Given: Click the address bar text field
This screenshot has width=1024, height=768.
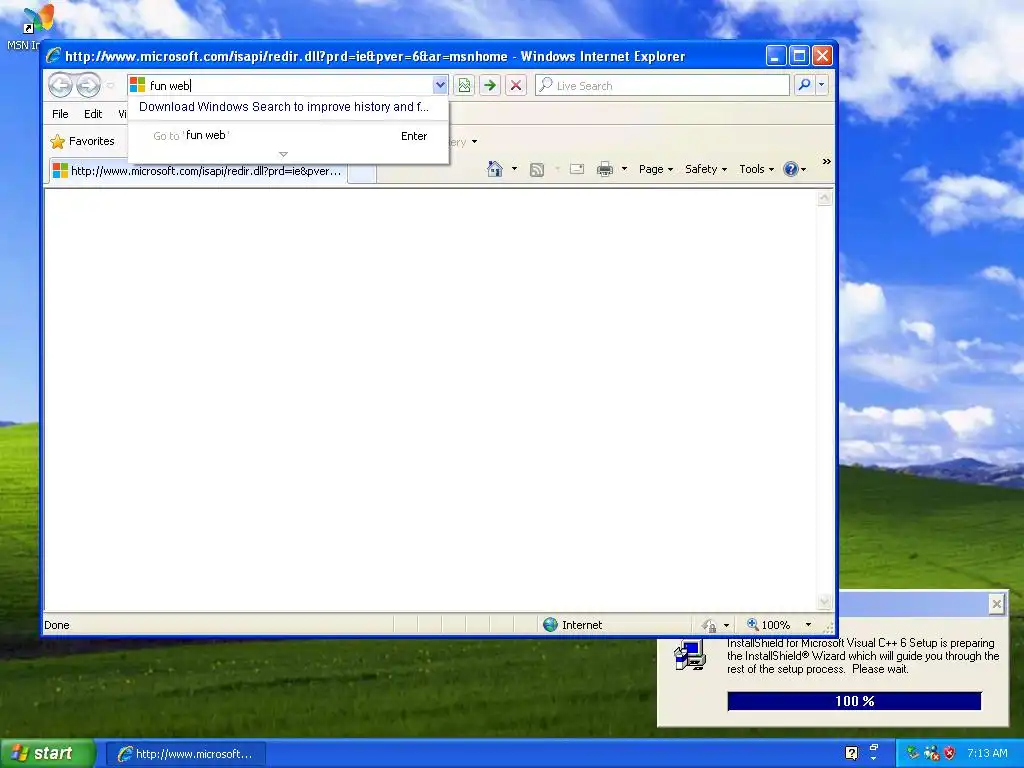Looking at the screenshot, I should point(289,86).
